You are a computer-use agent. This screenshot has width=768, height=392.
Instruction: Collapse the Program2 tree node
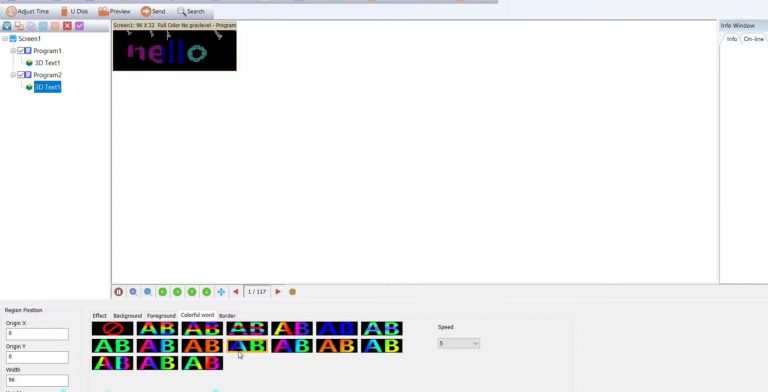tap(13, 74)
